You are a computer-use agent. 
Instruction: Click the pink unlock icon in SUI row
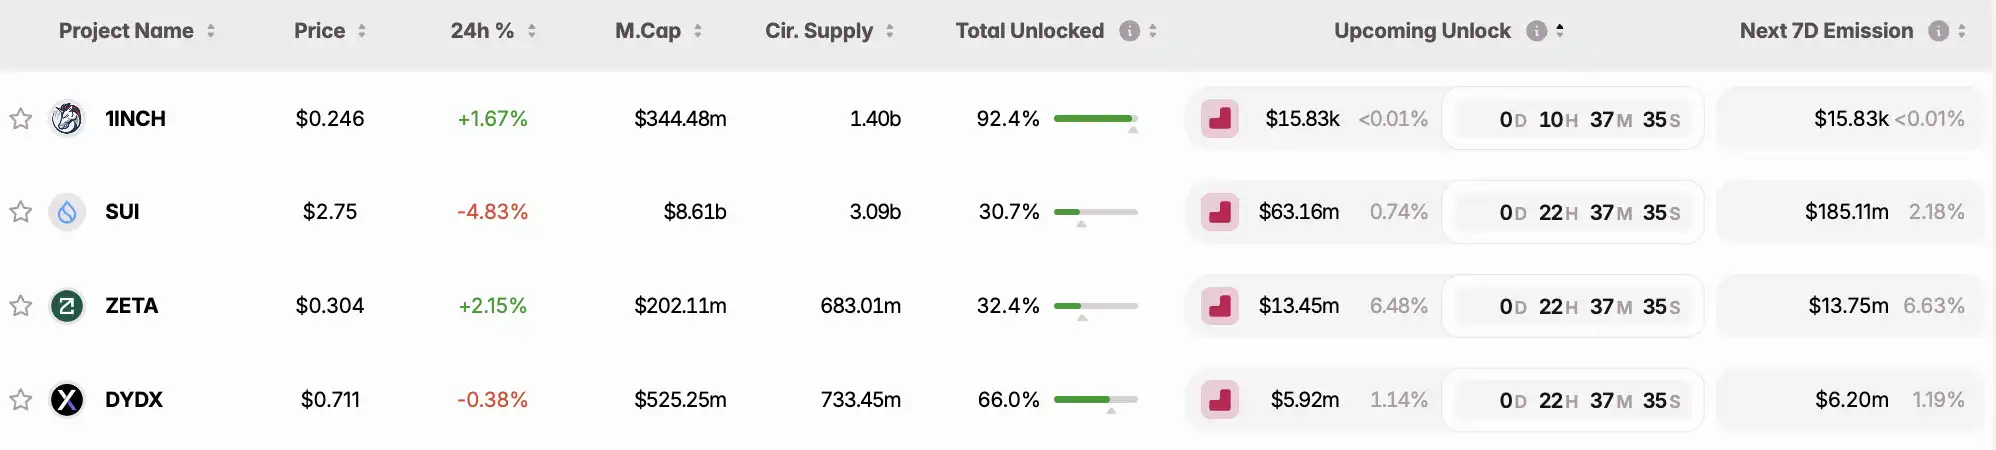click(1220, 212)
